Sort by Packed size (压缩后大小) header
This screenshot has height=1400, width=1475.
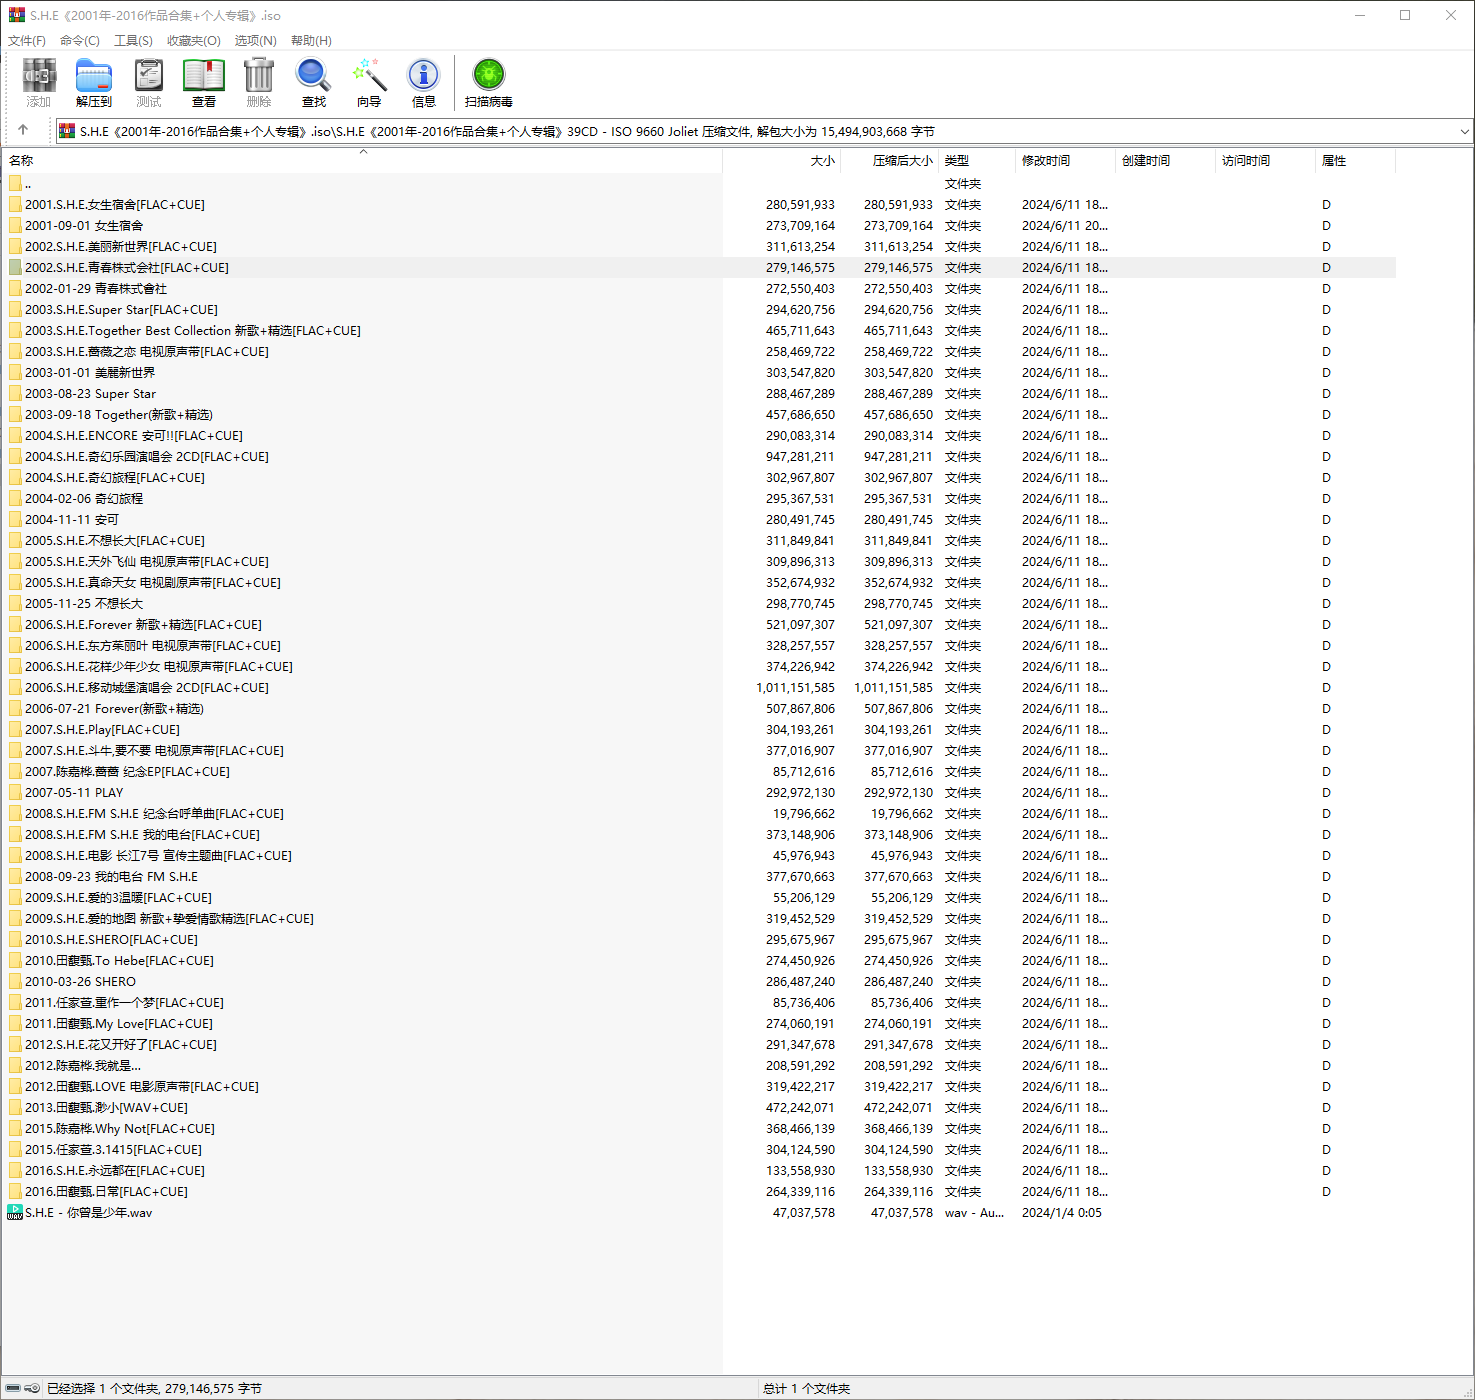click(890, 160)
